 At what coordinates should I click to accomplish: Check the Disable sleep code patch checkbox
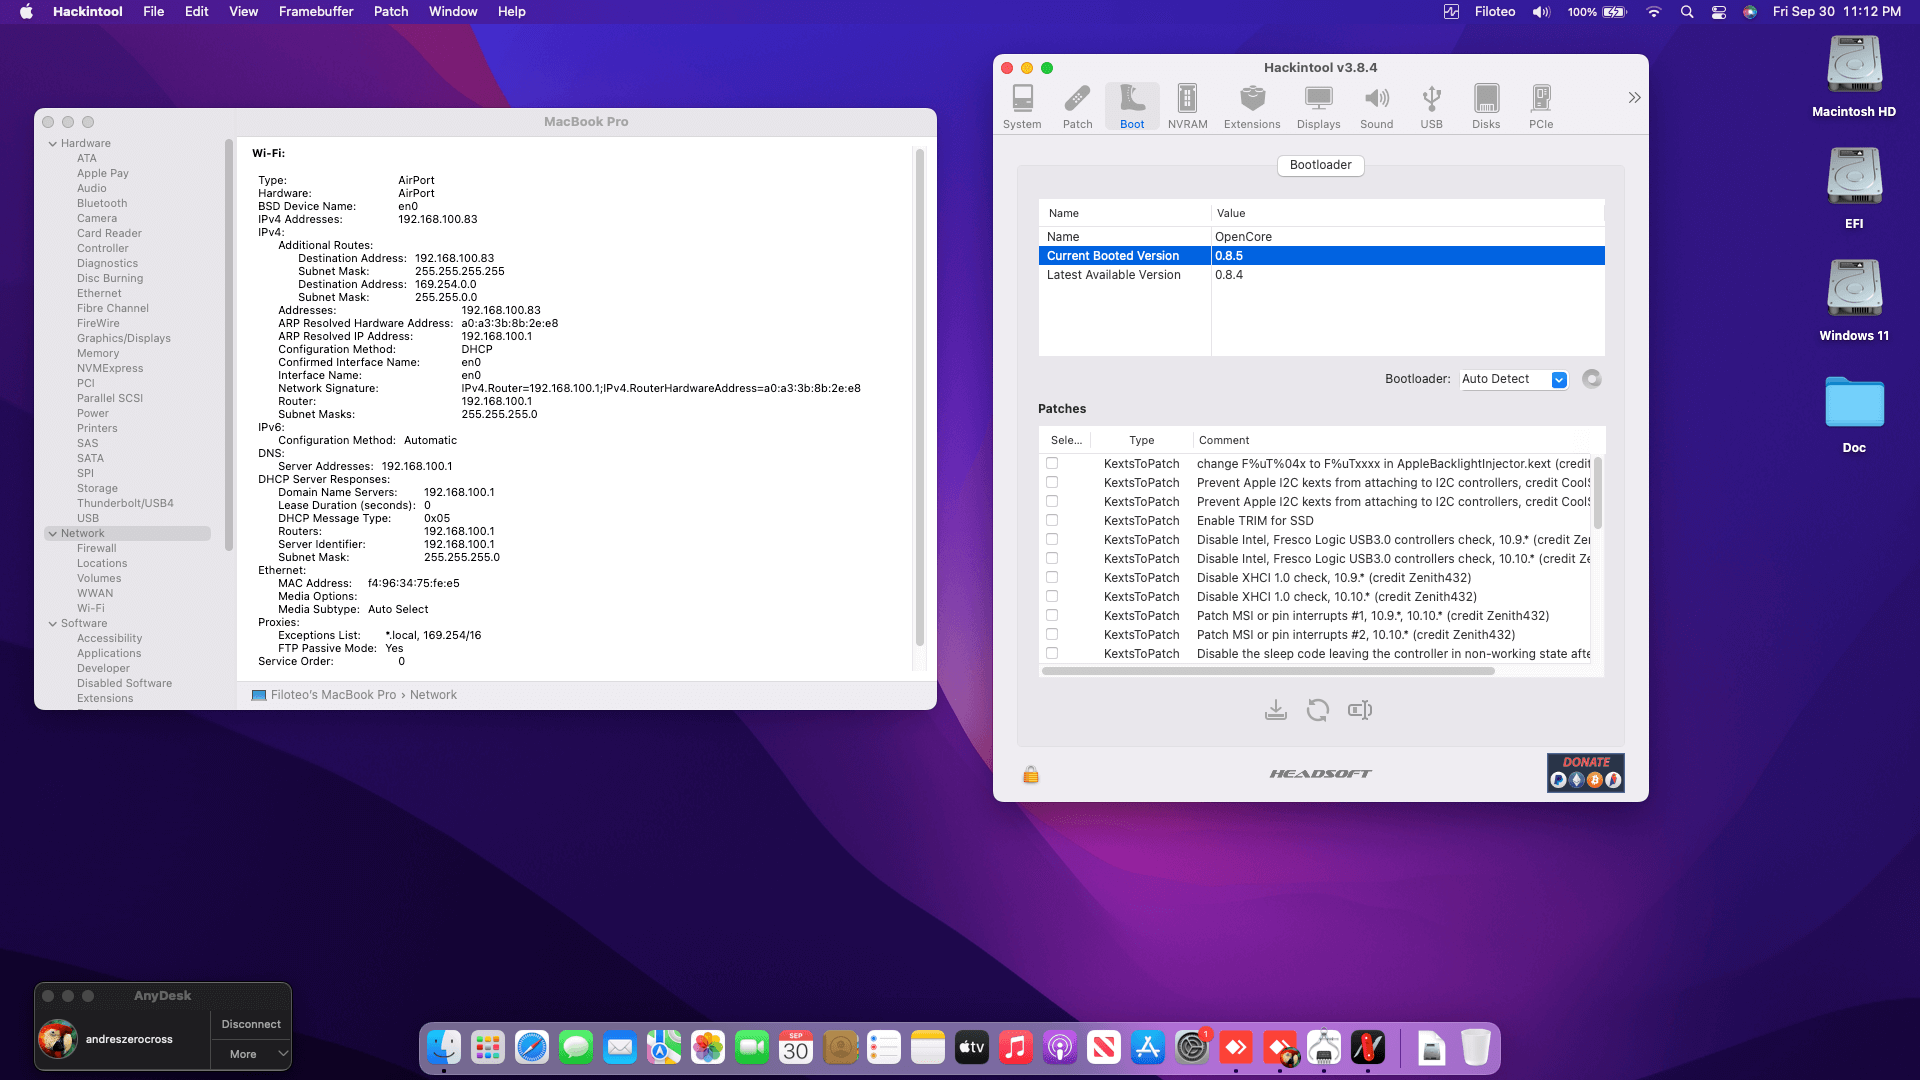pos(1052,653)
